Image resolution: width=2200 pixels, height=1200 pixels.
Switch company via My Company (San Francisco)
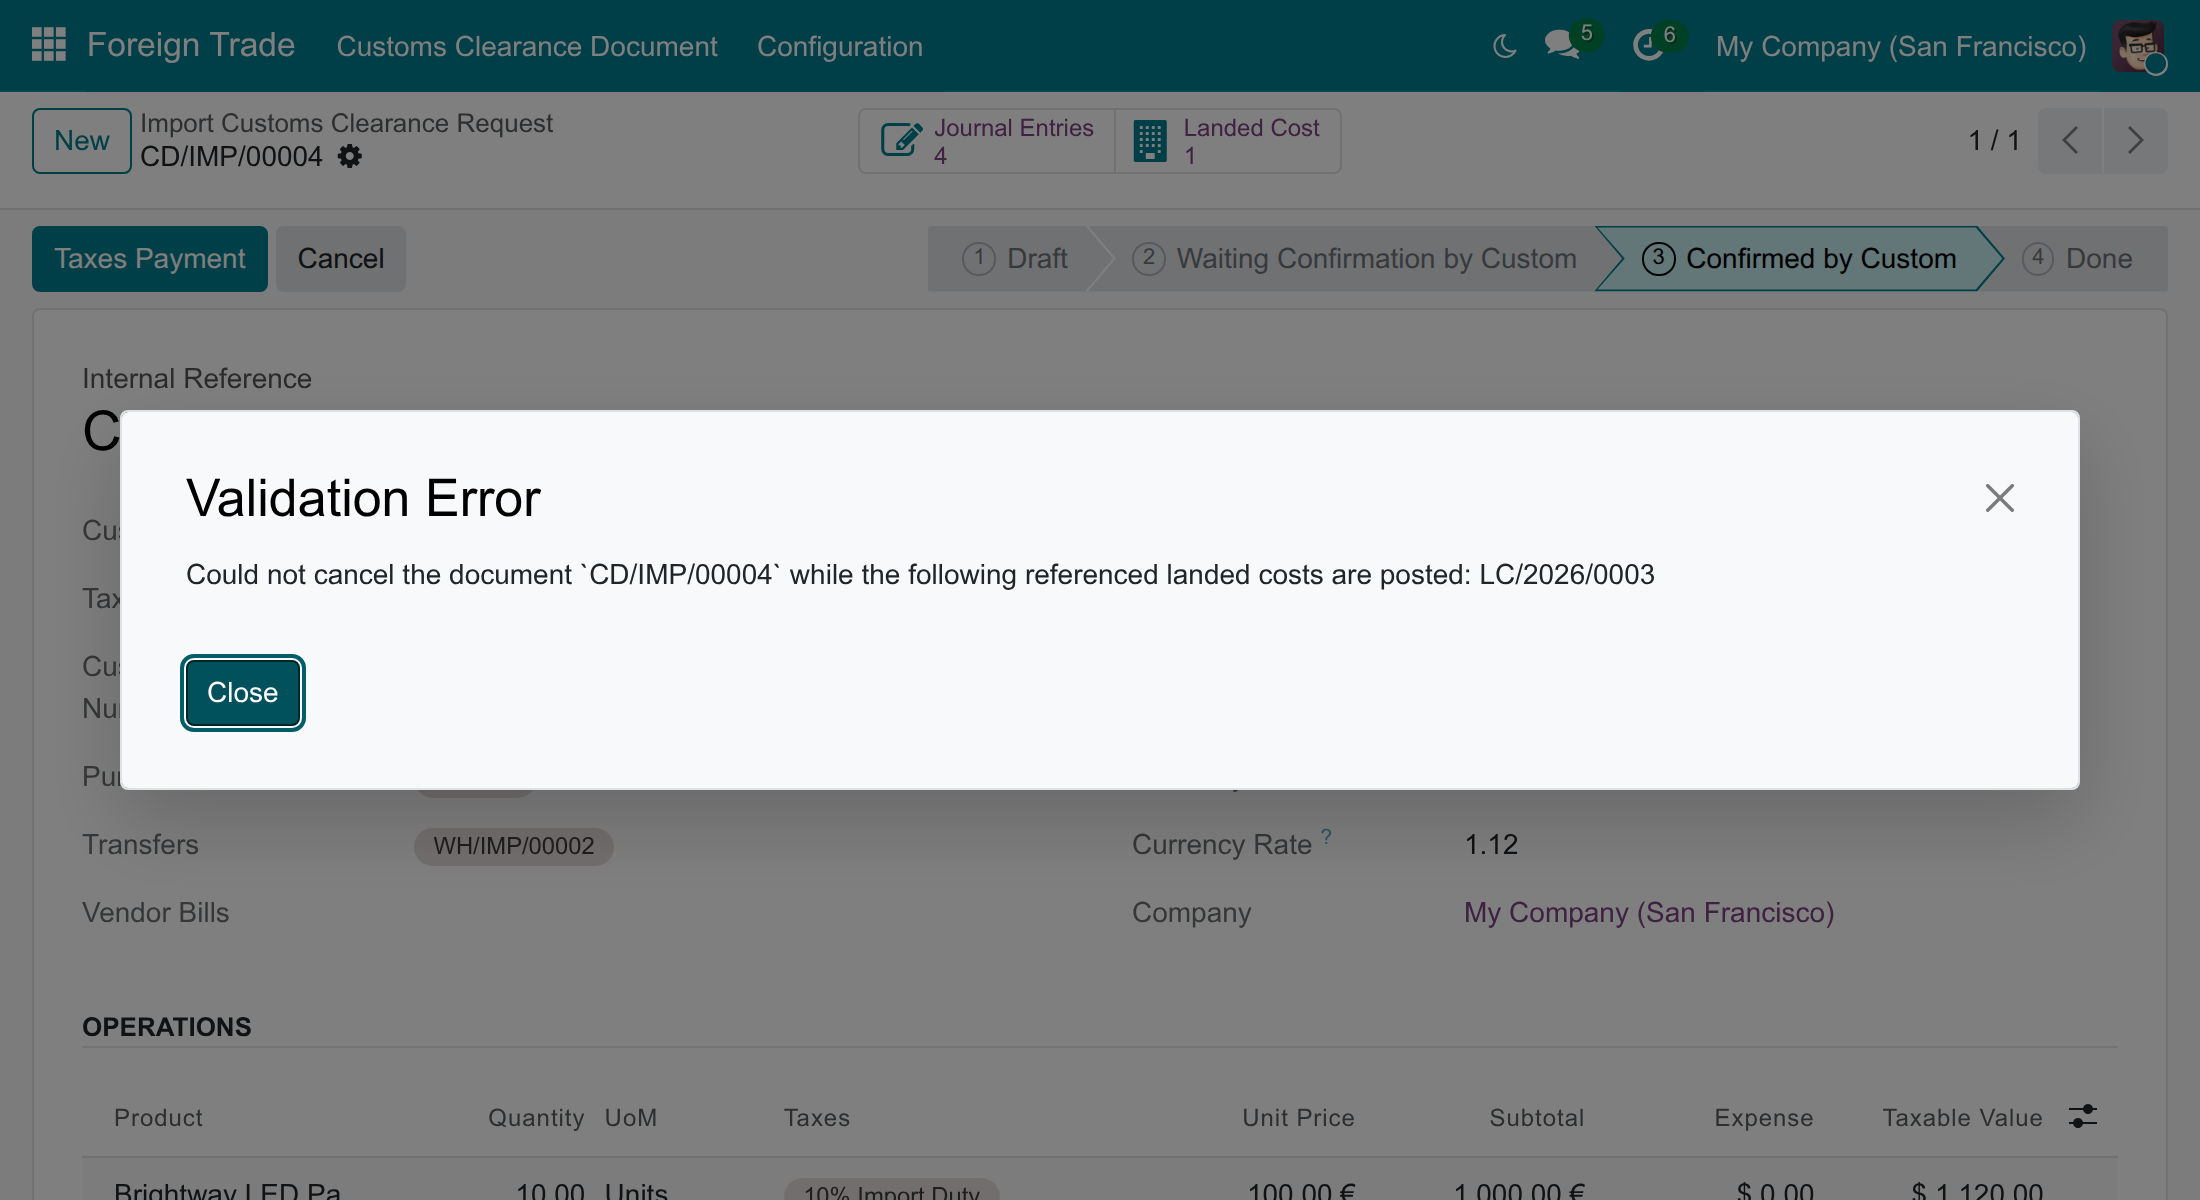[1901, 46]
